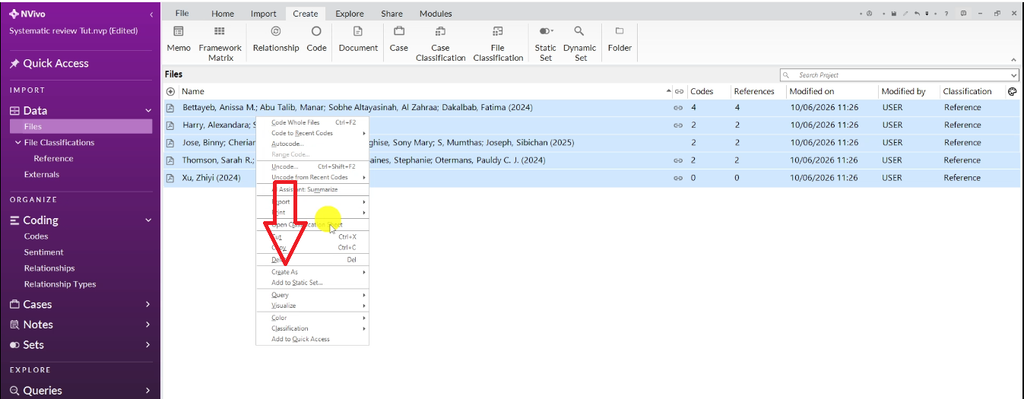Create a new Folder from ribbon
Screen dimensions: 1024x399
619,39
